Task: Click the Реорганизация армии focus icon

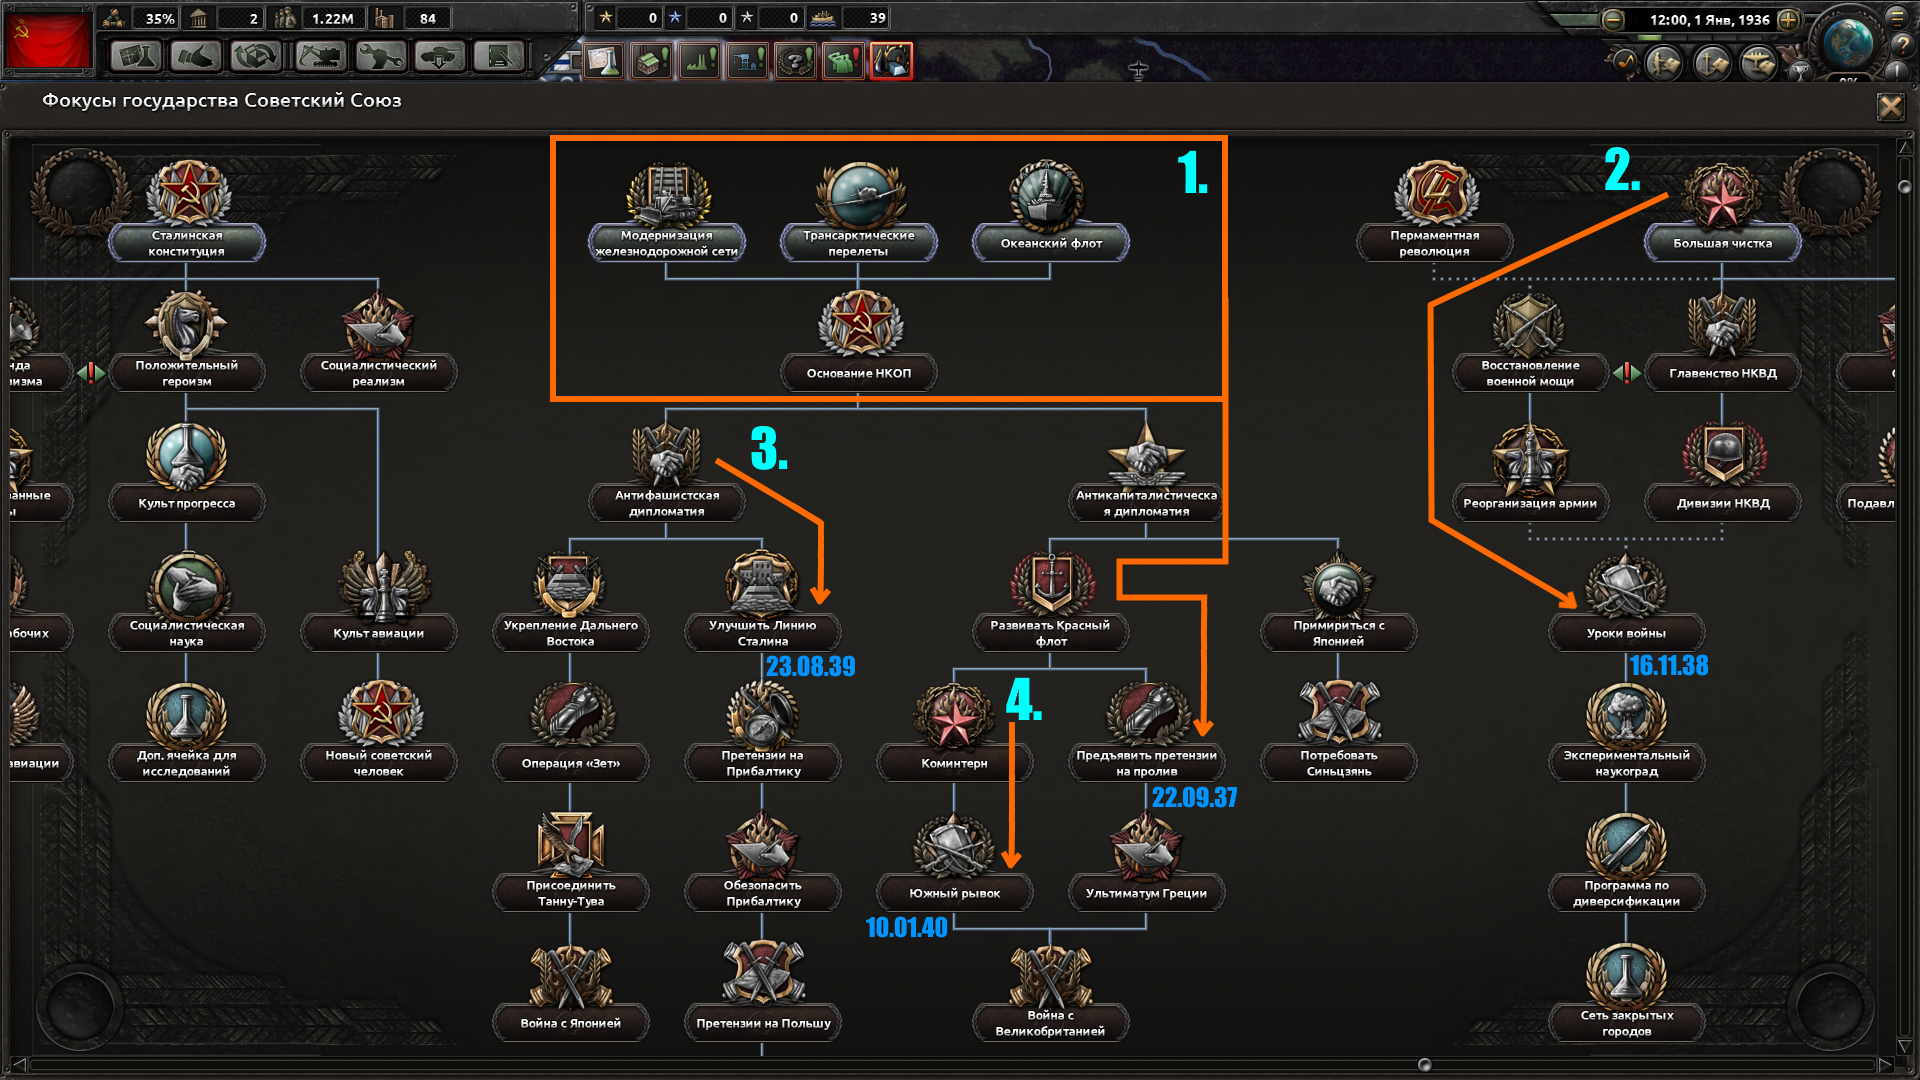Action: [1530, 456]
